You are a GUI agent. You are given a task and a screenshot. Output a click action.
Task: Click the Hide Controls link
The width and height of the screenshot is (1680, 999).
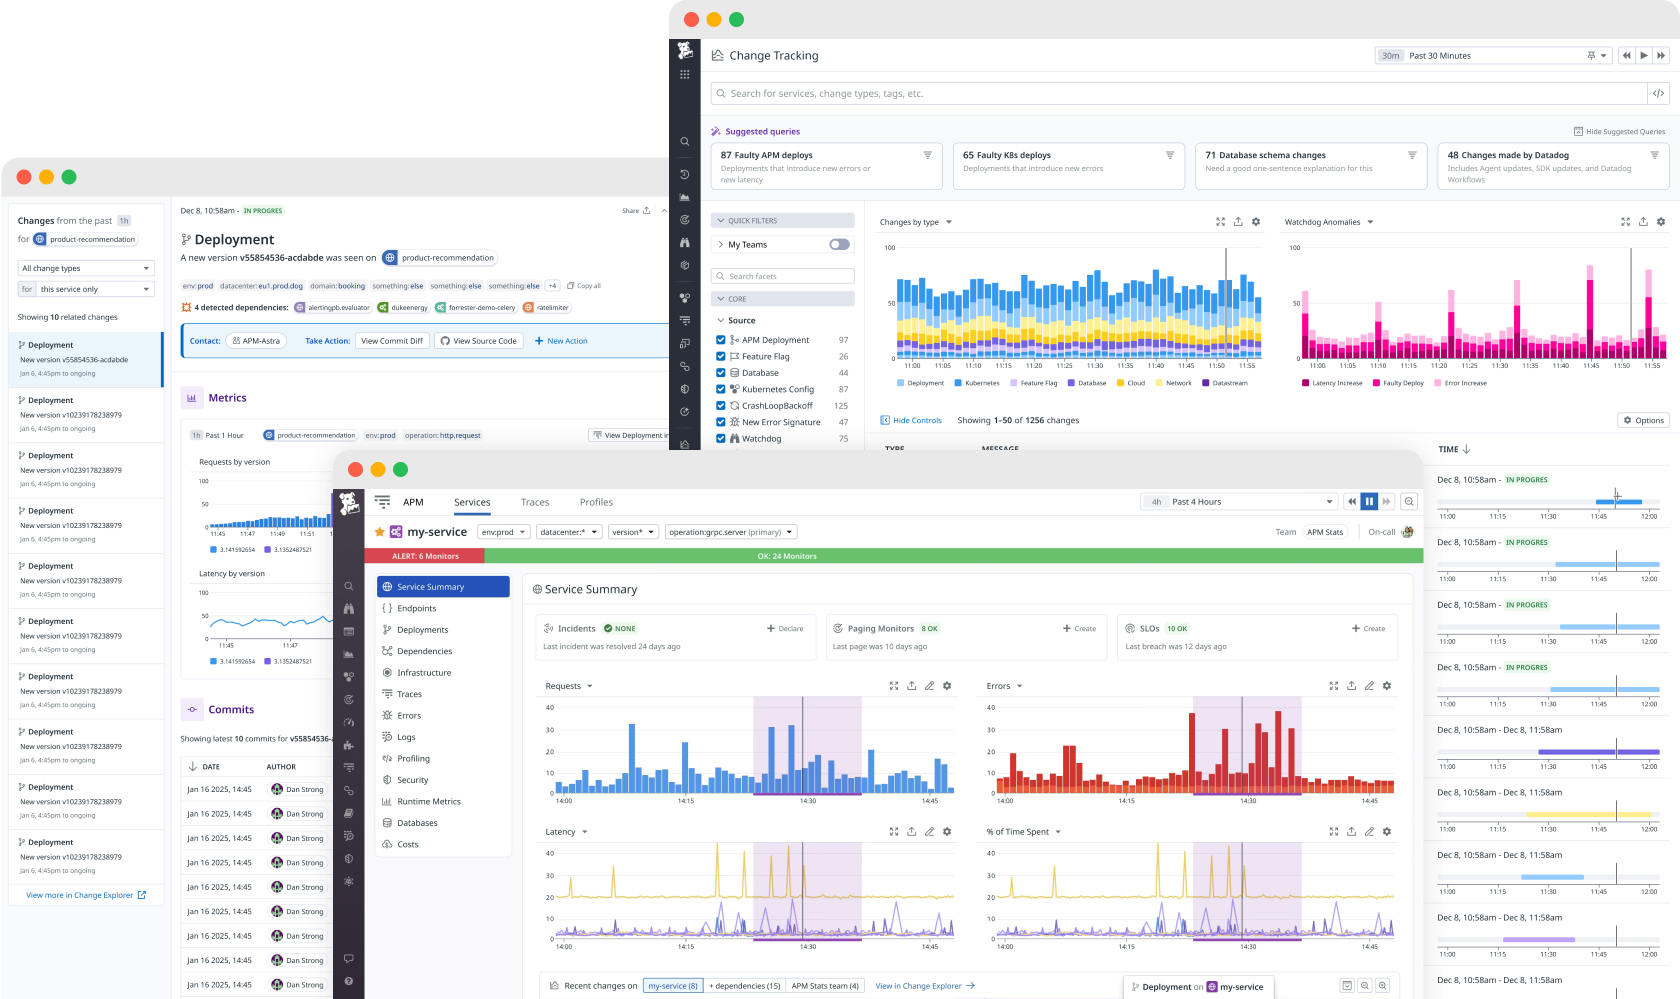click(x=910, y=421)
